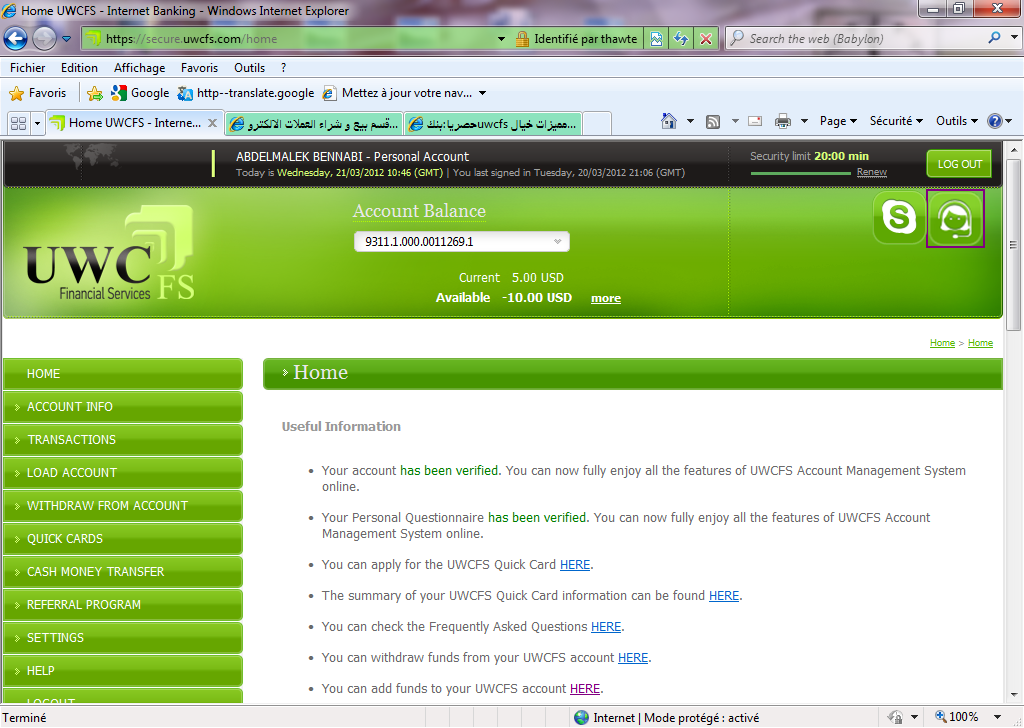Click the Add to favorites bar icon
This screenshot has width=1024, height=728.
coord(95,93)
